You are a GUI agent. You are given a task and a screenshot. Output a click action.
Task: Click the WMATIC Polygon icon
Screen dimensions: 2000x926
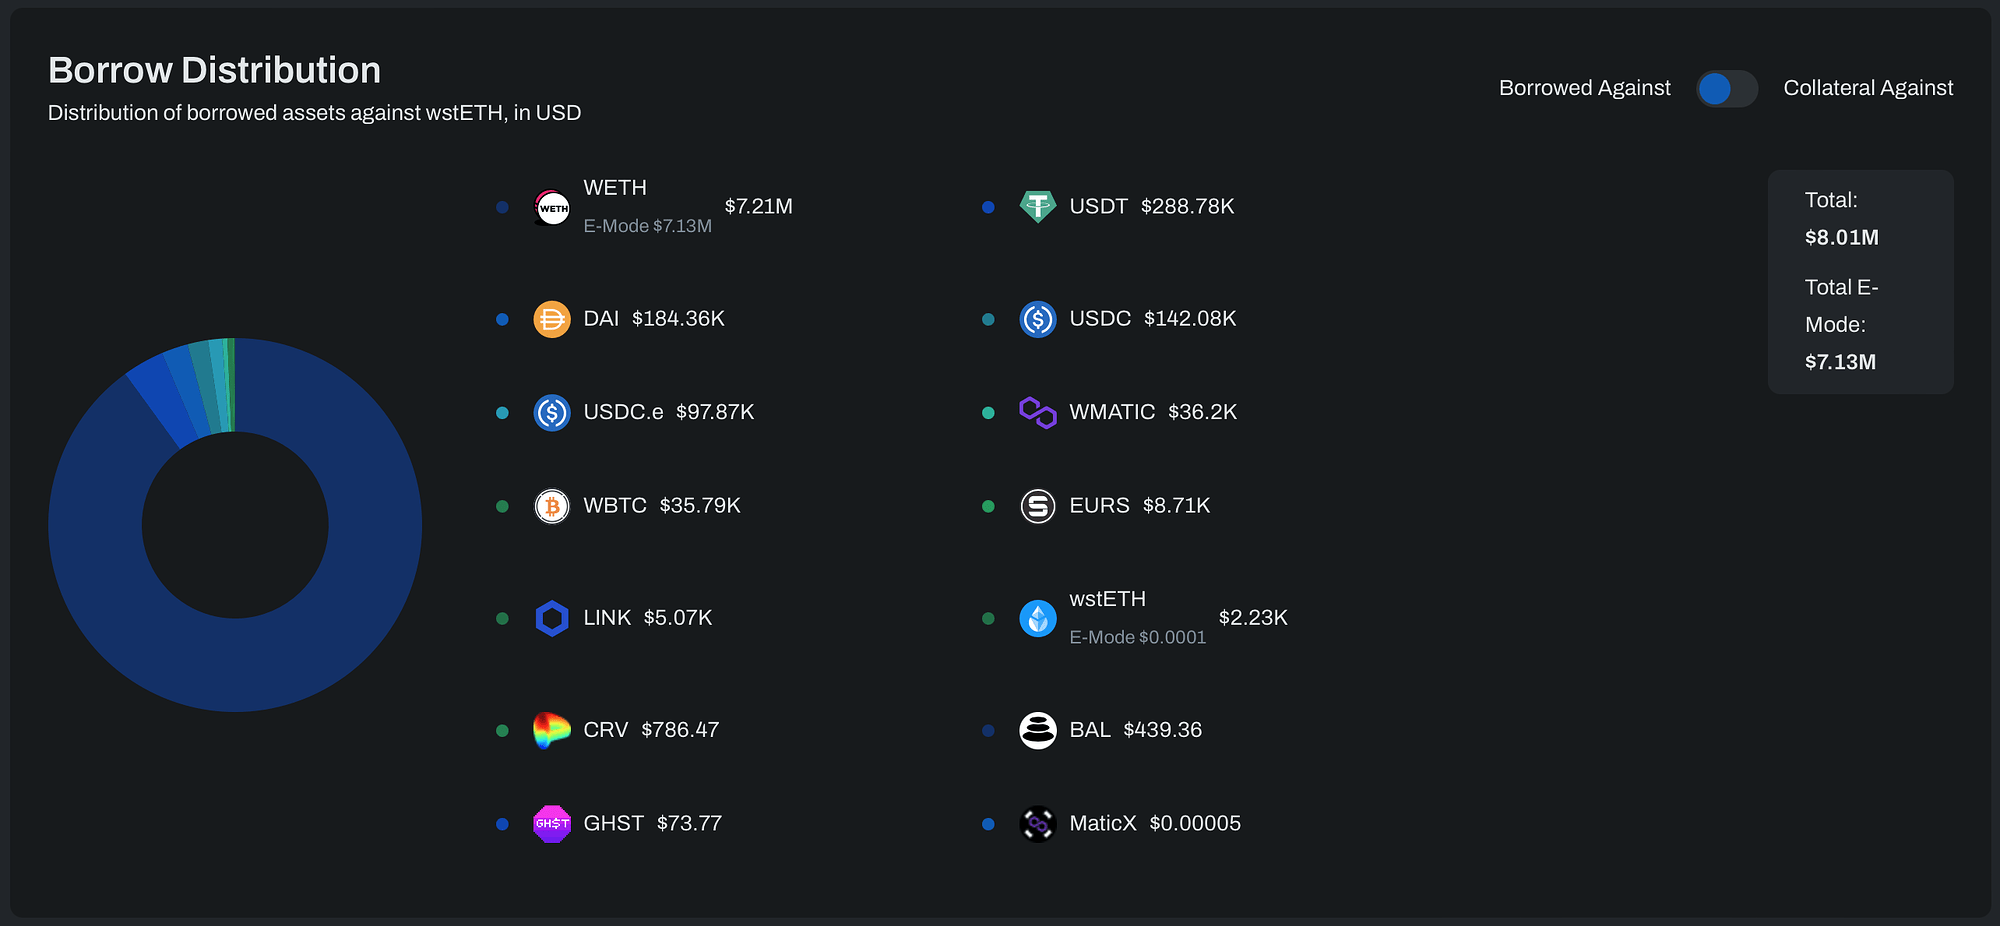click(x=1037, y=412)
